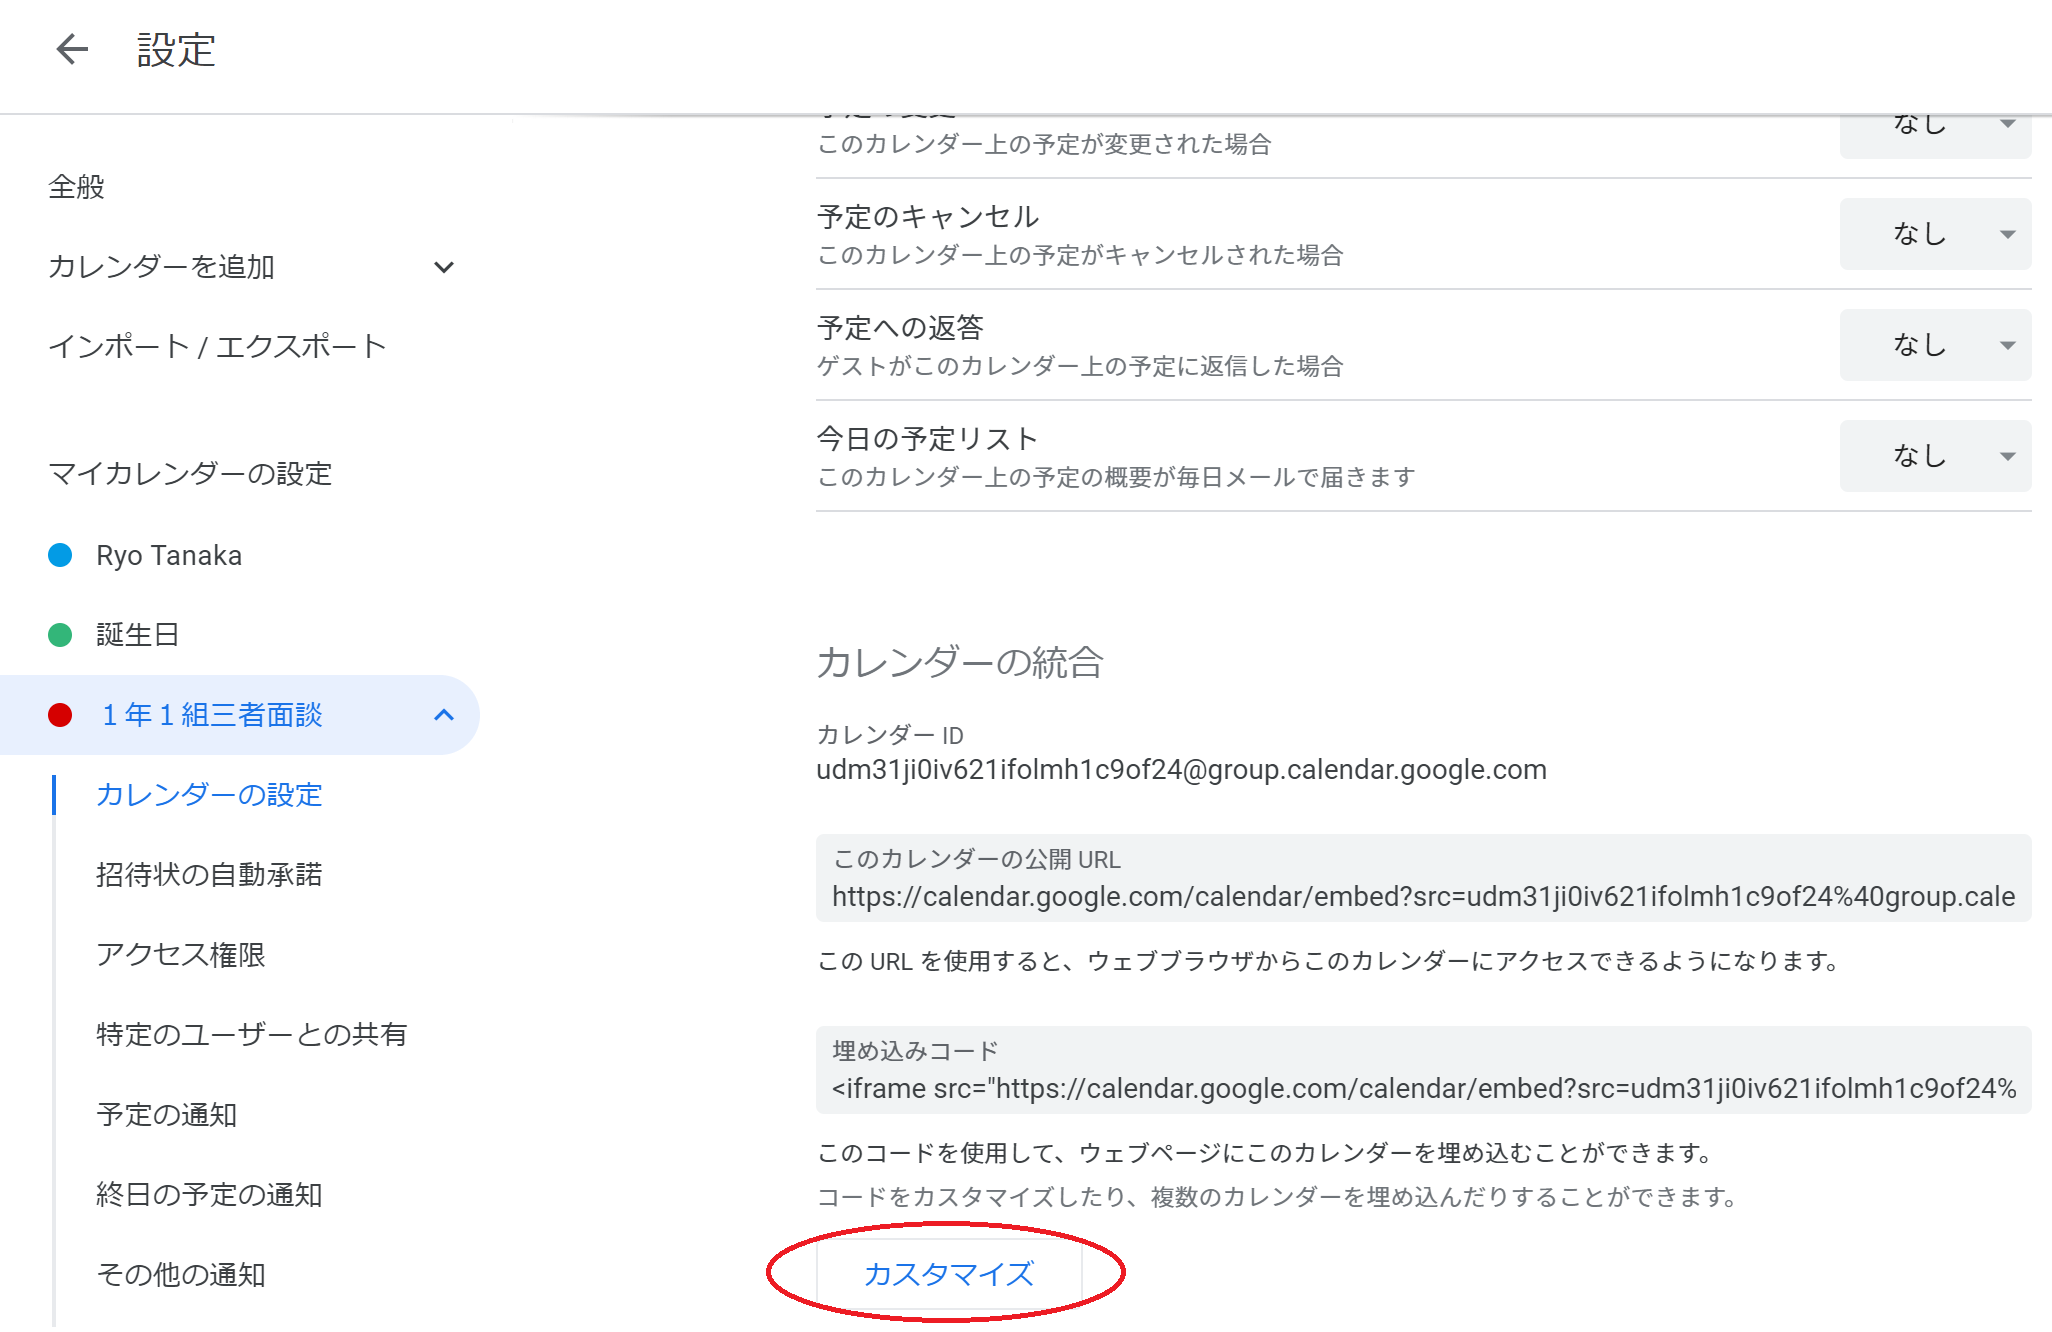Click the マイカレンダーの設定 heading
Screen dimensions: 2052x1332
tap(190, 474)
